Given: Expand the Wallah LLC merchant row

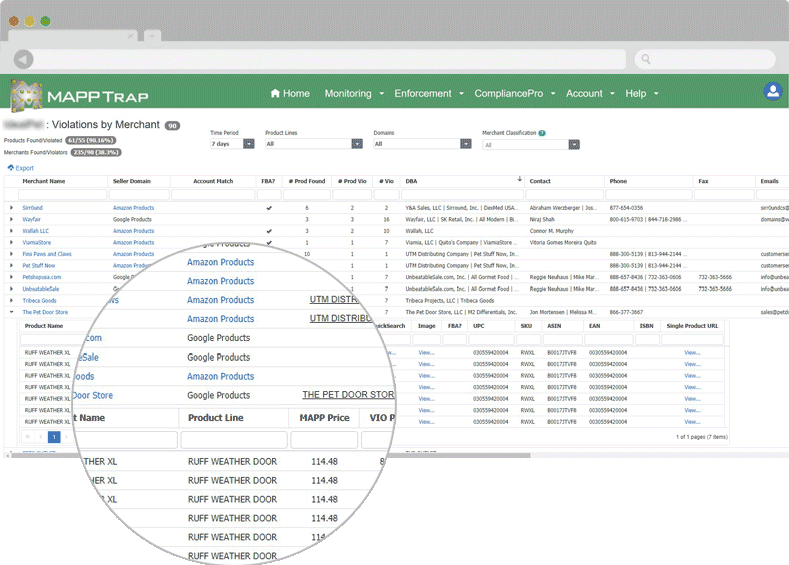Looking at the screenshot, I should click(x=11, y=230).
